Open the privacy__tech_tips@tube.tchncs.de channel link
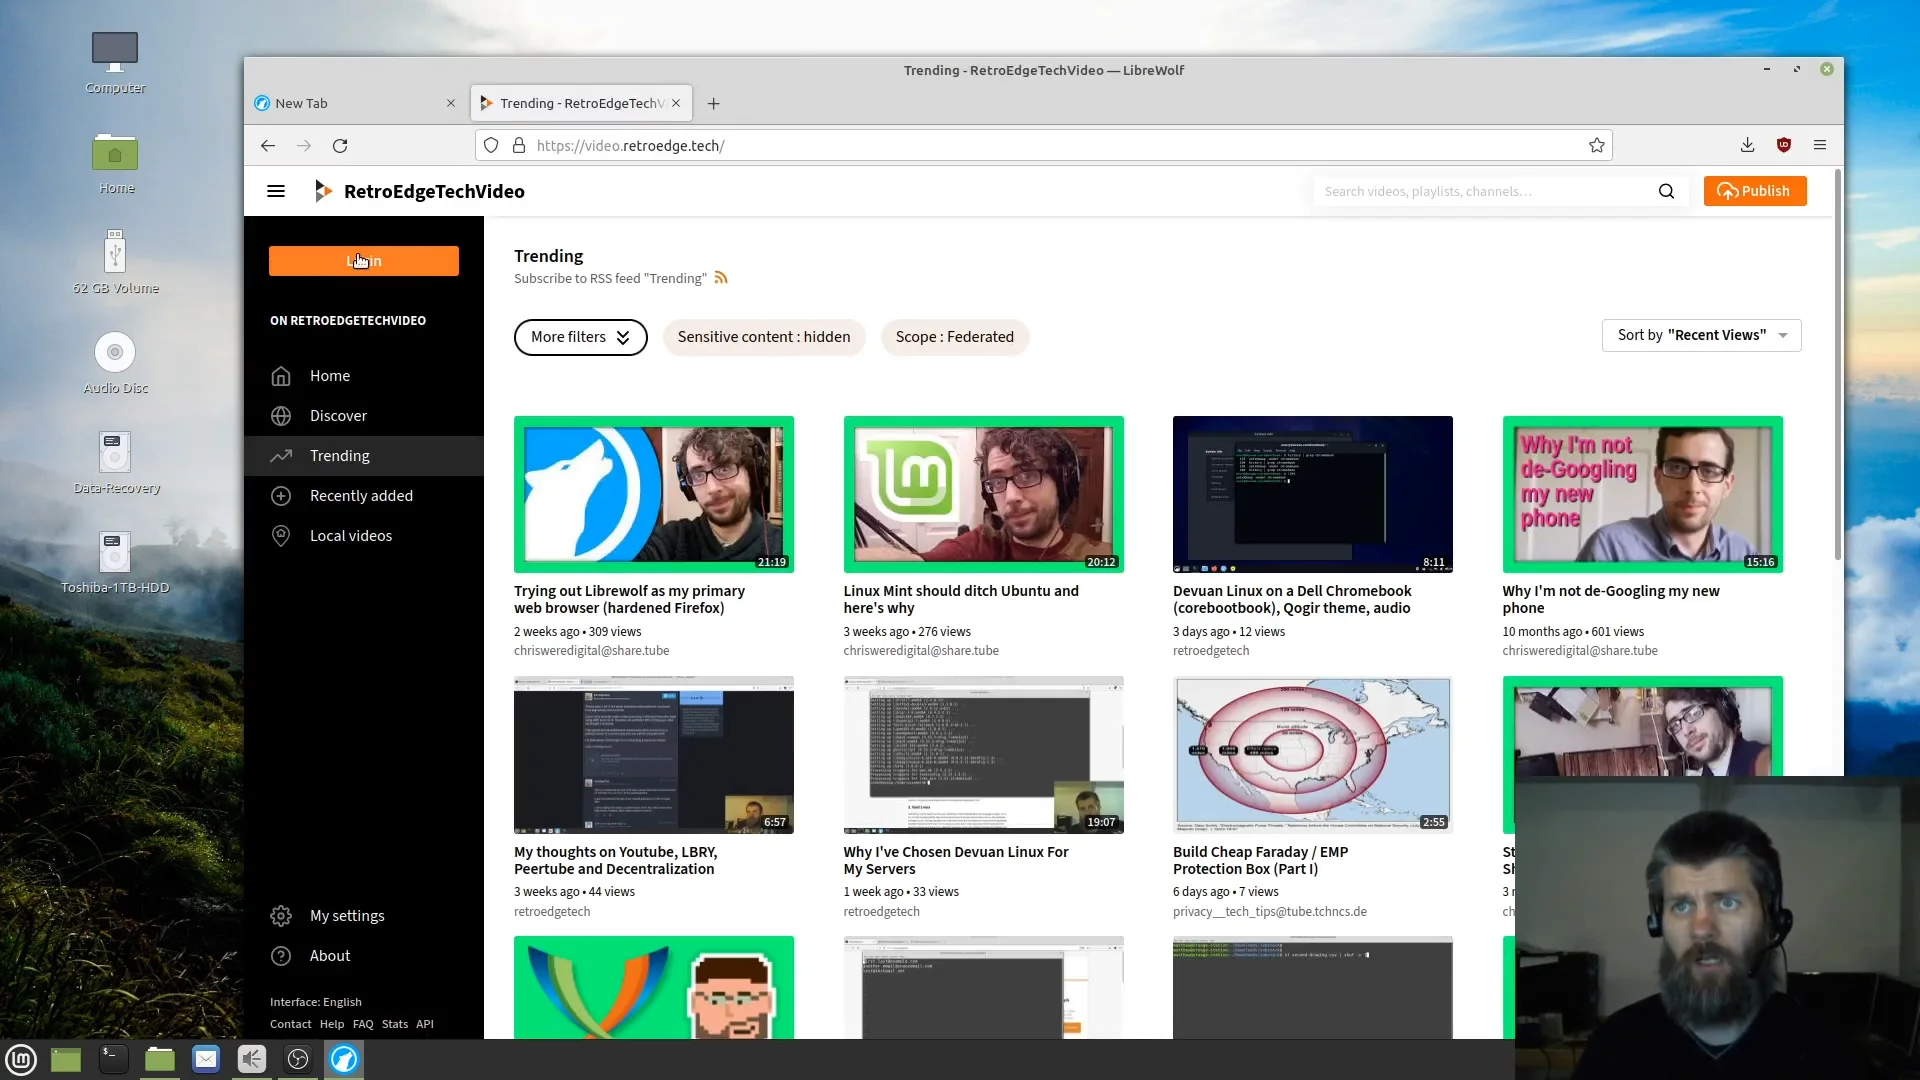This screenshot has width=1920, height=1080. 1270,912
